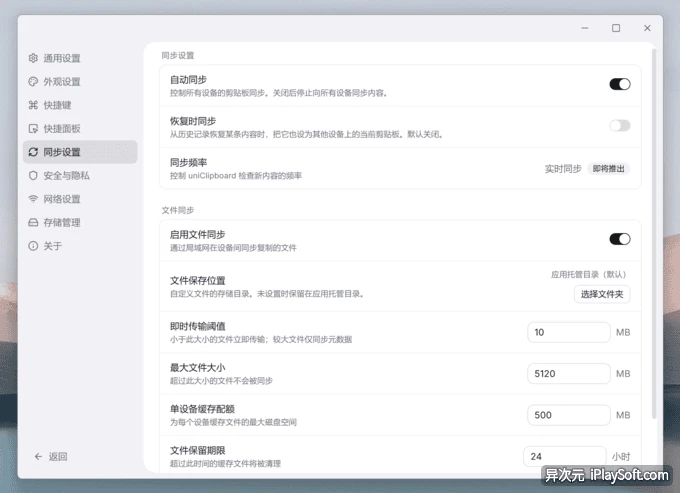680x493 pixels.
Task: Click the 同步频率 row title
Action: 188,163
